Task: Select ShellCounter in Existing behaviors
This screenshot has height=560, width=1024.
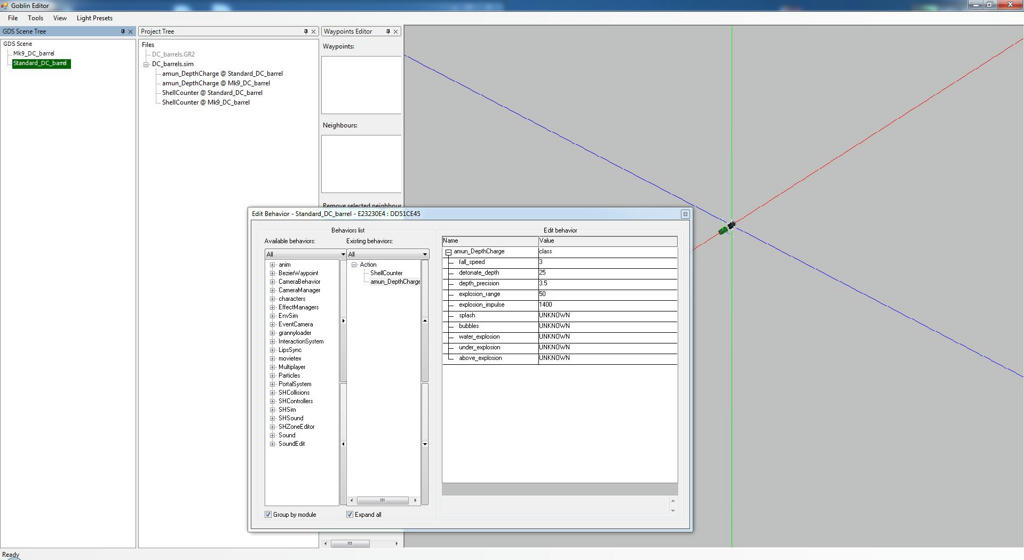Action: coord(386,273)
